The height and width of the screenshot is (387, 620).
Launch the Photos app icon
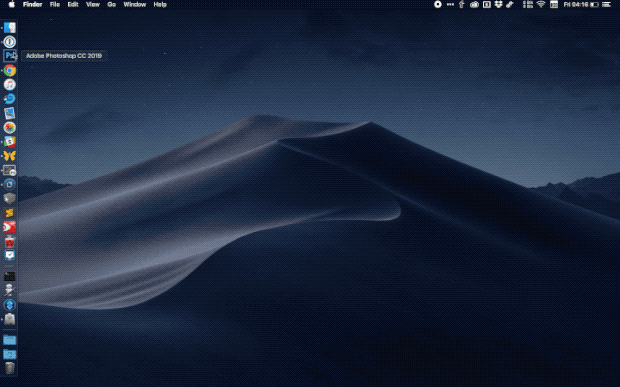pyautogui.click(x=9, y=127)
